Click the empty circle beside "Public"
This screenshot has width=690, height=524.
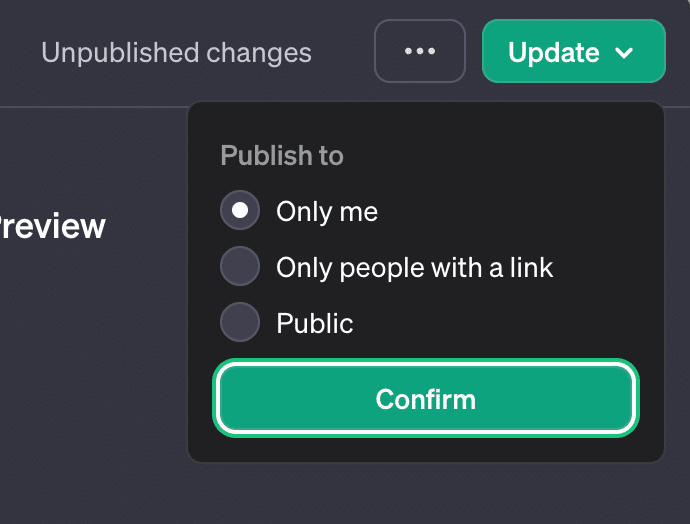tap(240, 323)
